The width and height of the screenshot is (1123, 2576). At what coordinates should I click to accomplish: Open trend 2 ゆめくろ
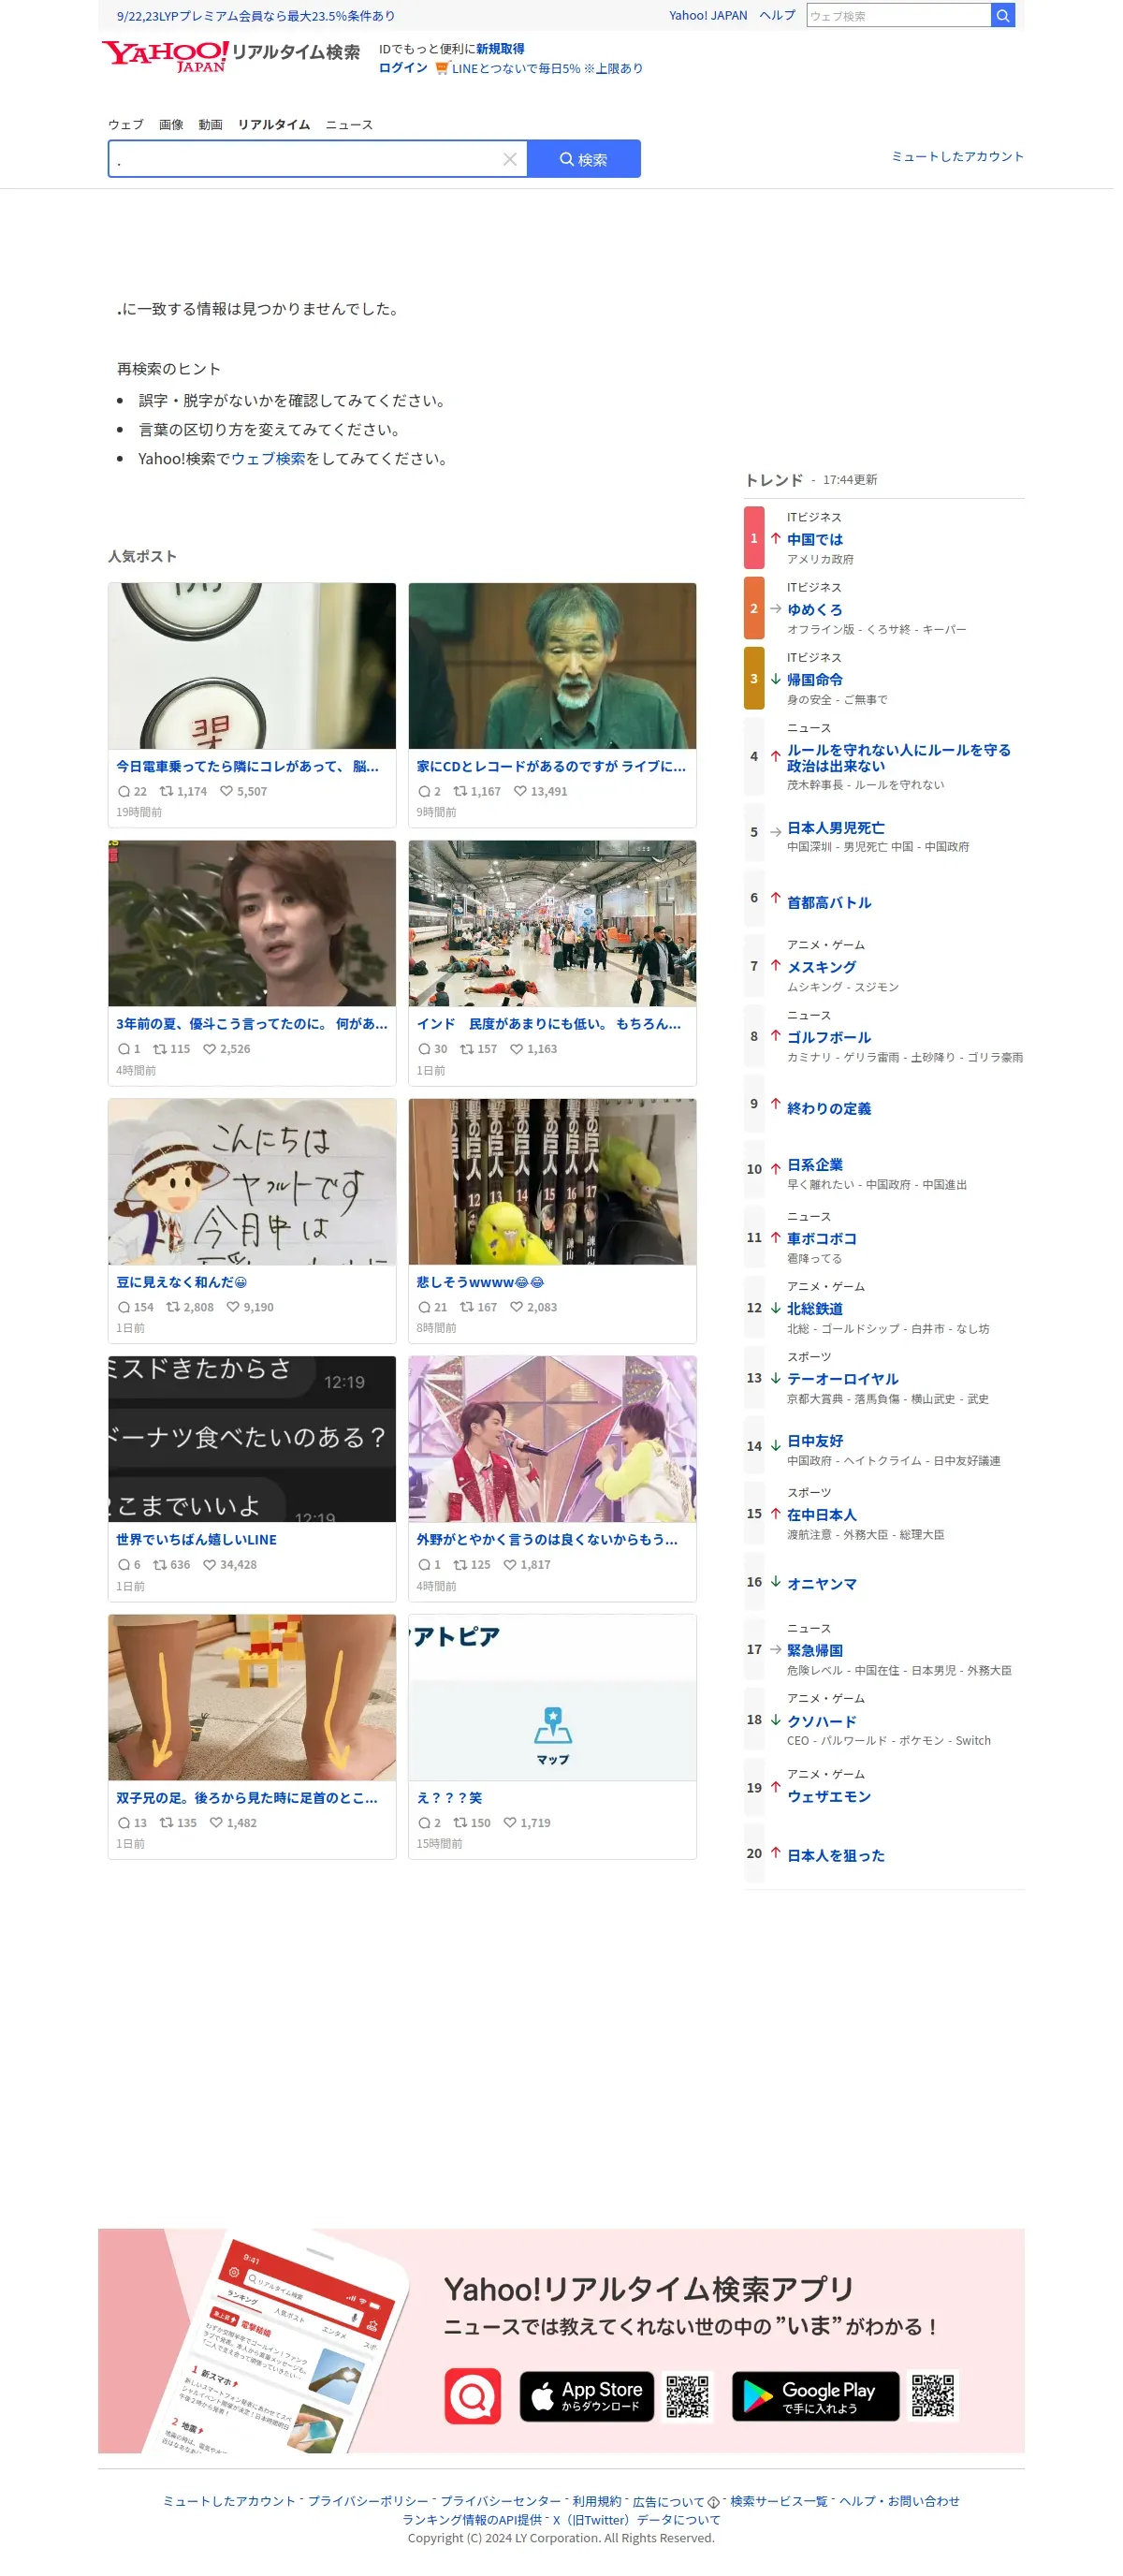(814, 609)
